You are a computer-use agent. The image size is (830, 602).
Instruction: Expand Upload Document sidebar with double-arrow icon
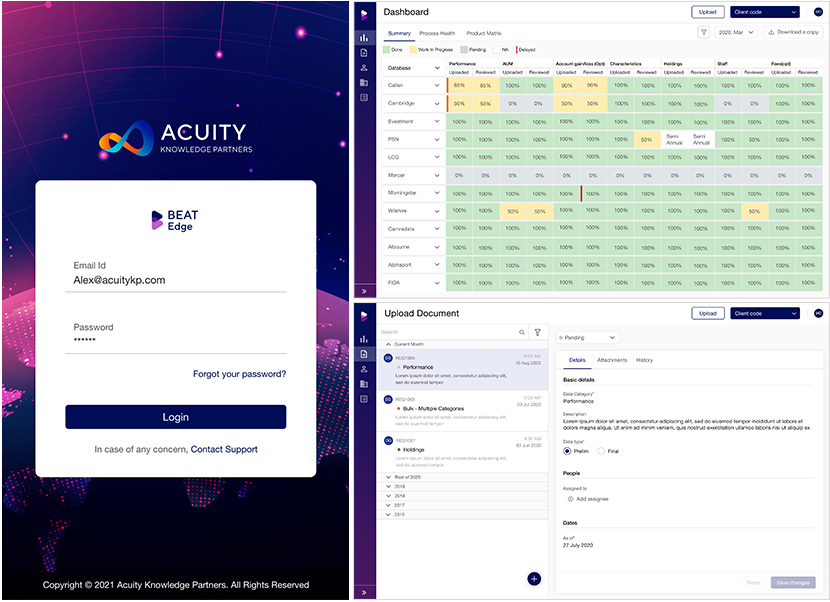[364, 592]
